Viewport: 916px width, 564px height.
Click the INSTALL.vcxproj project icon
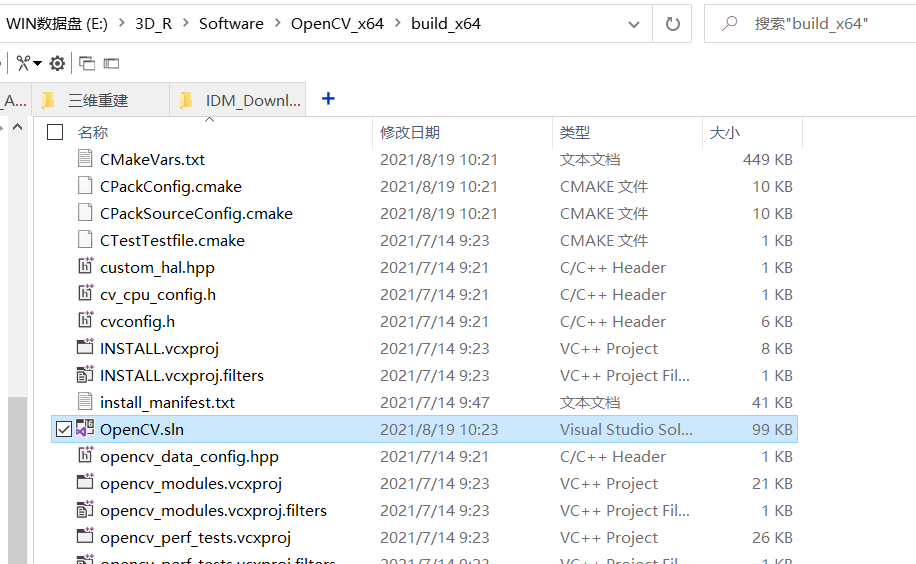(85, 347)
